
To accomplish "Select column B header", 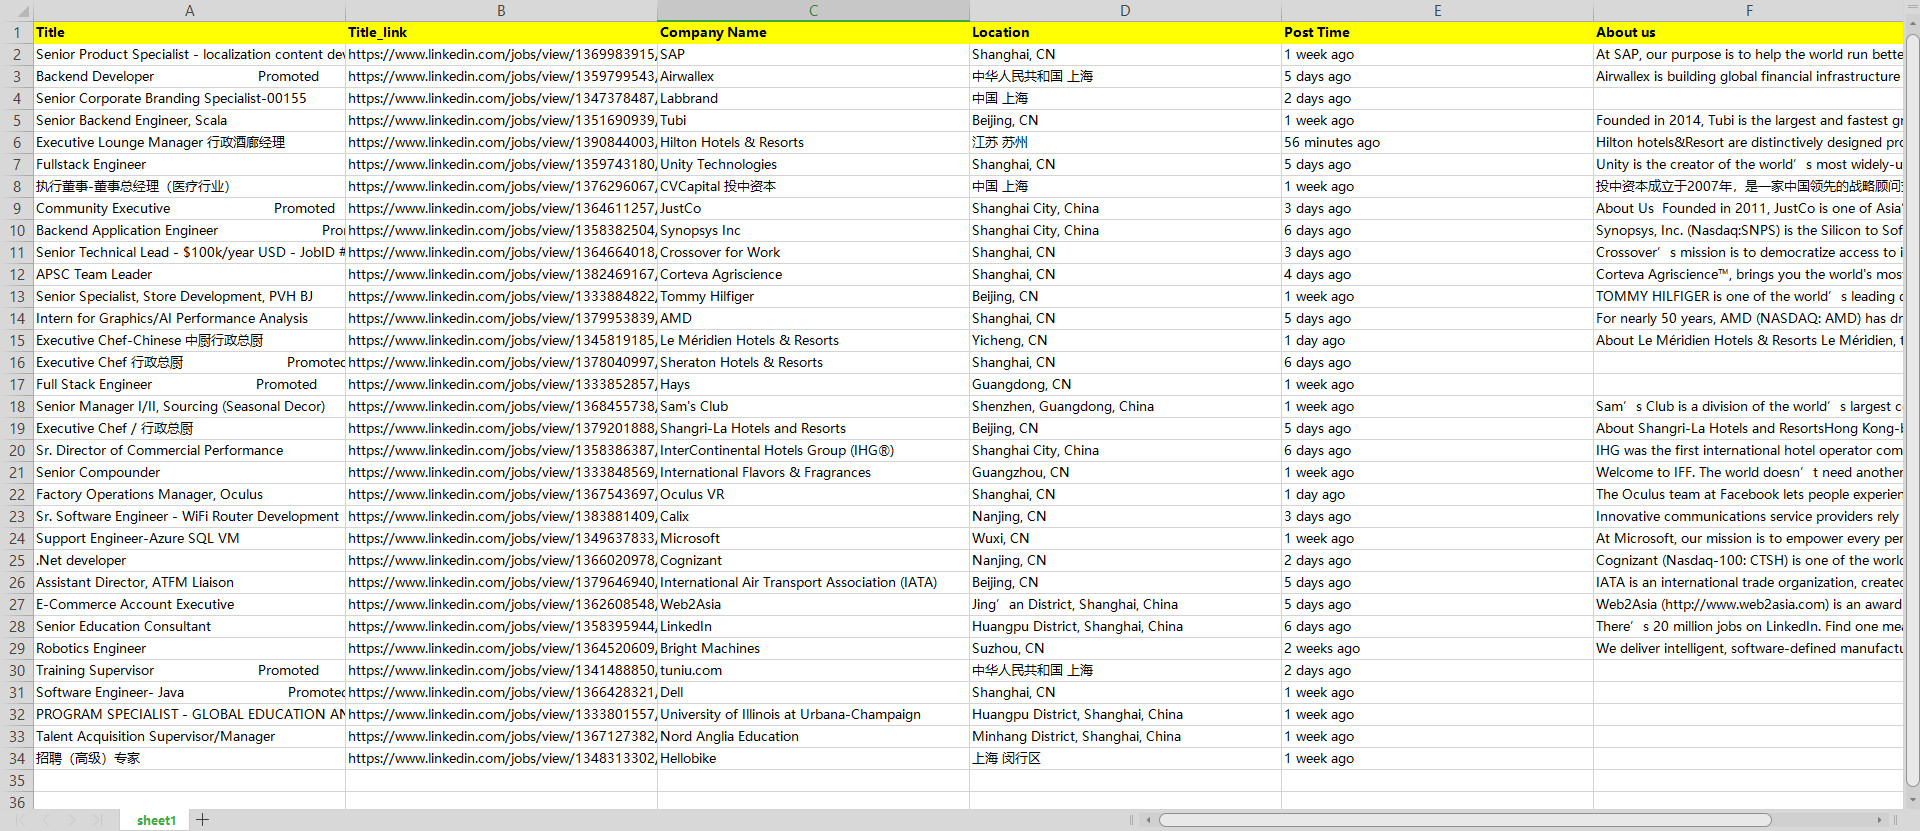I will pos(501,11).
